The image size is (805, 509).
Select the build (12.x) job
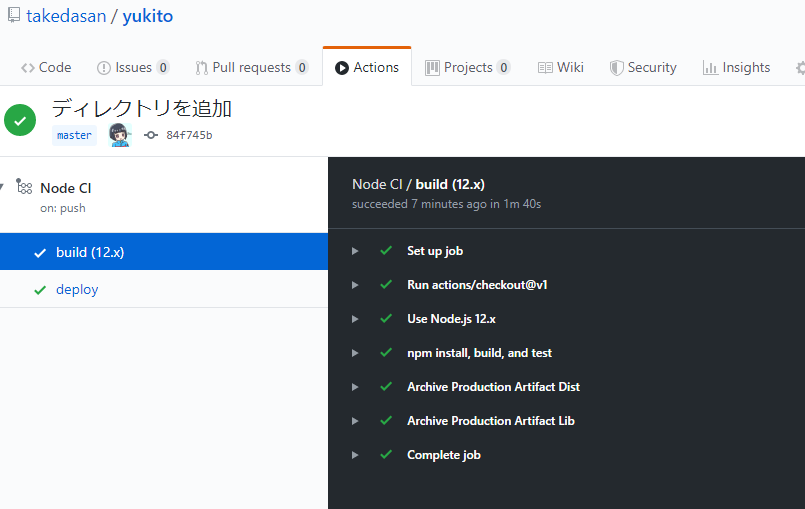tap(164, 252)
